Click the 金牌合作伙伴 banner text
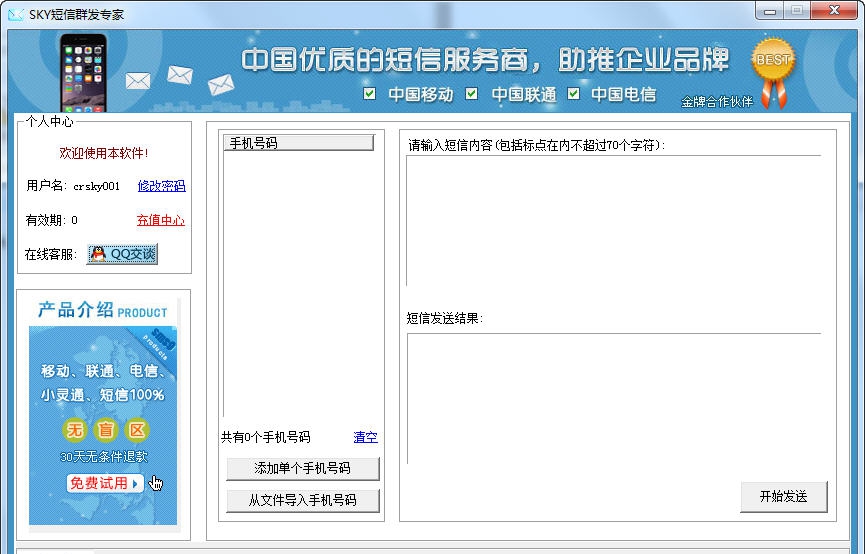 (x=717, y=102)
